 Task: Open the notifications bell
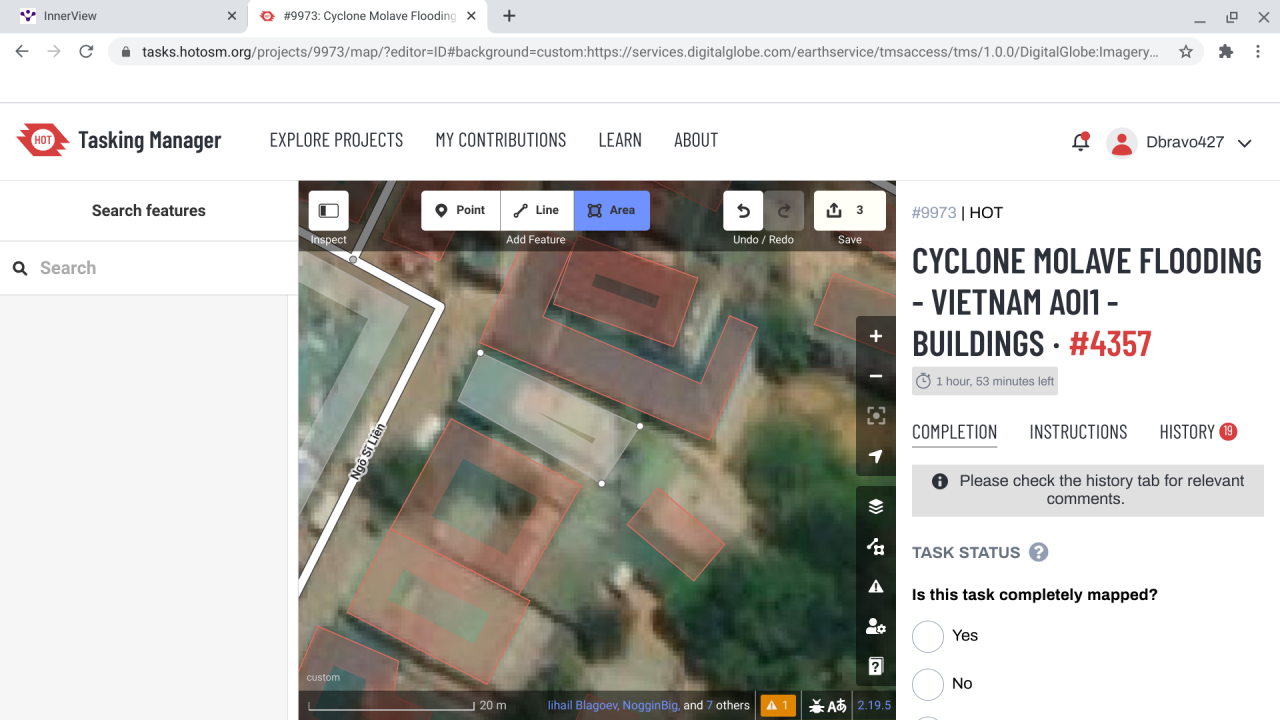pos(1080,142)
